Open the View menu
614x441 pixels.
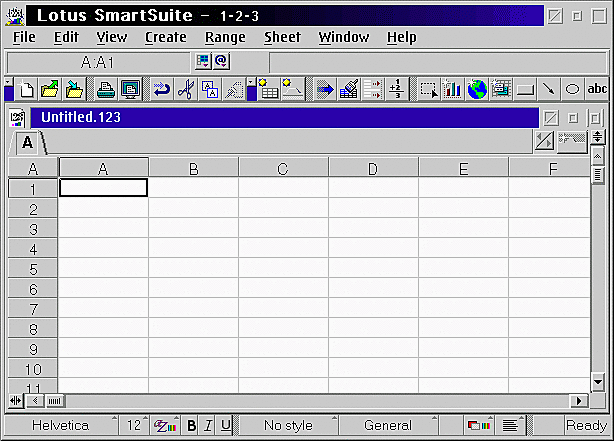[112, 37]
